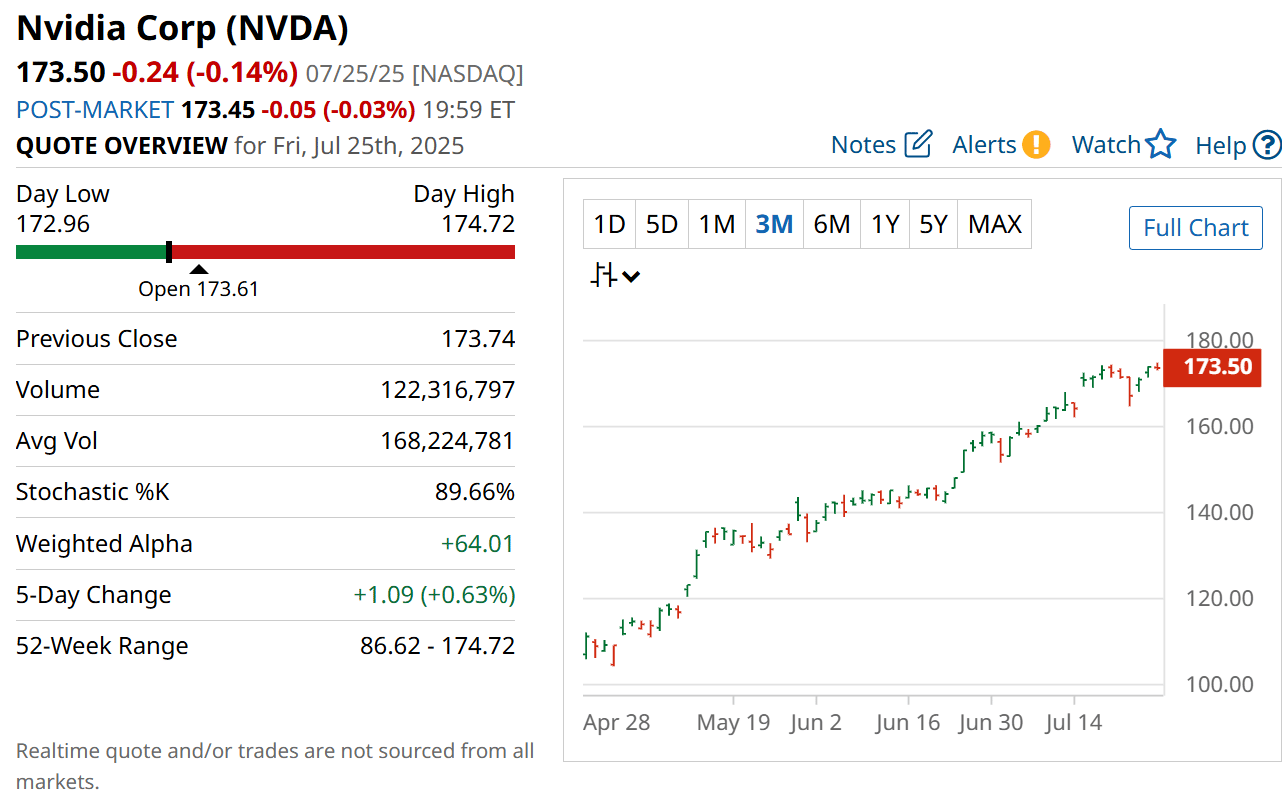Click the Weighted Alpha value +64.01

(478, 544)
